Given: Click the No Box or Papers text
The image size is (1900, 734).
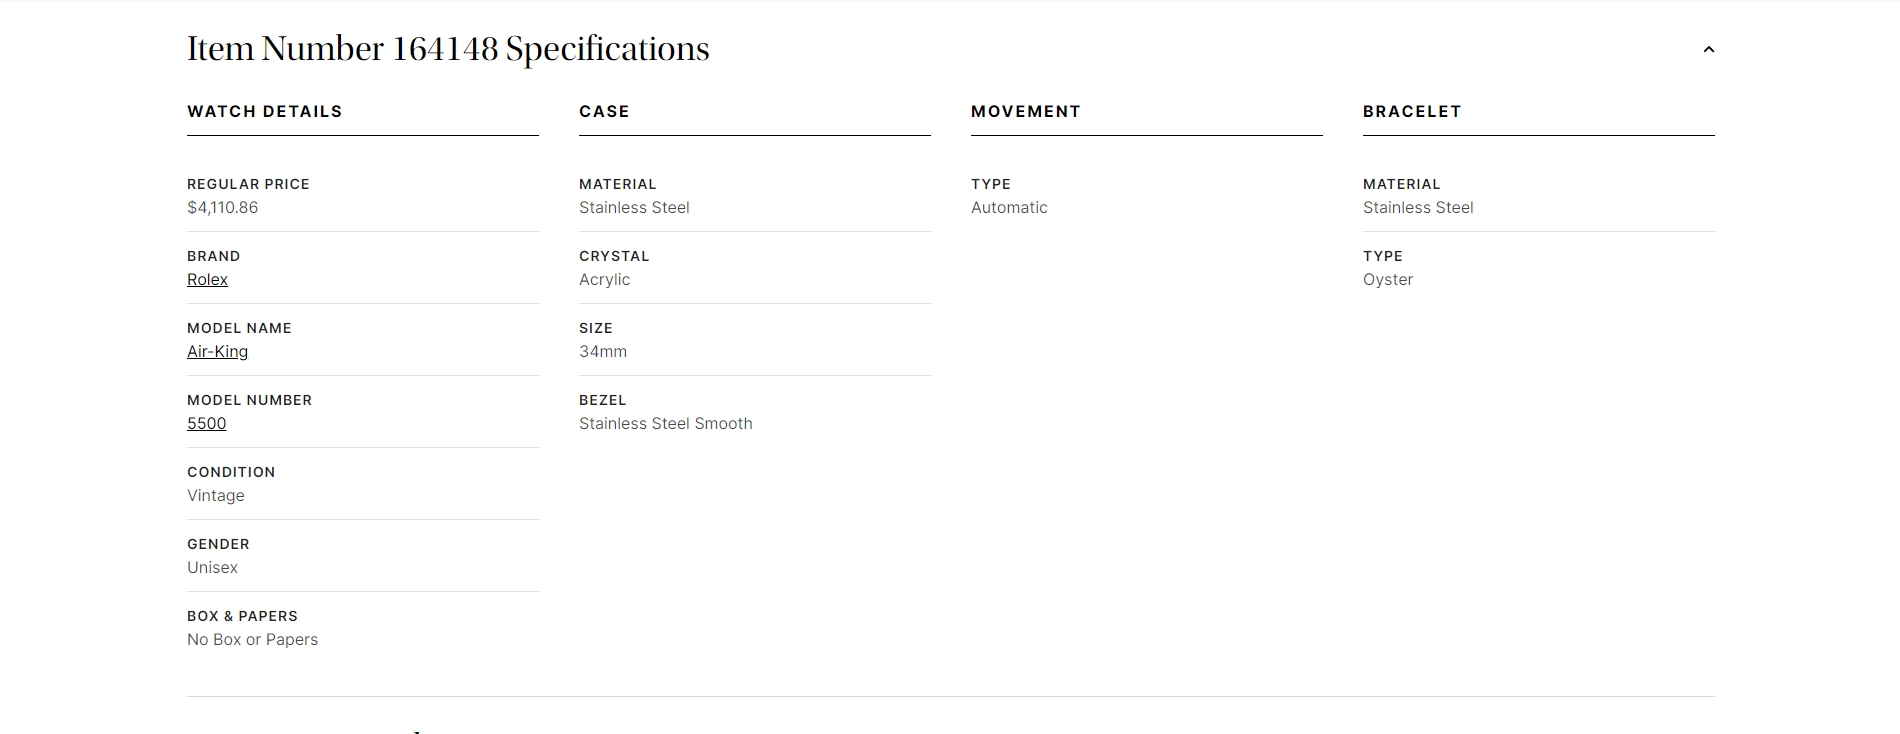Looking at the screenshot, I should [x=252, y=640].
